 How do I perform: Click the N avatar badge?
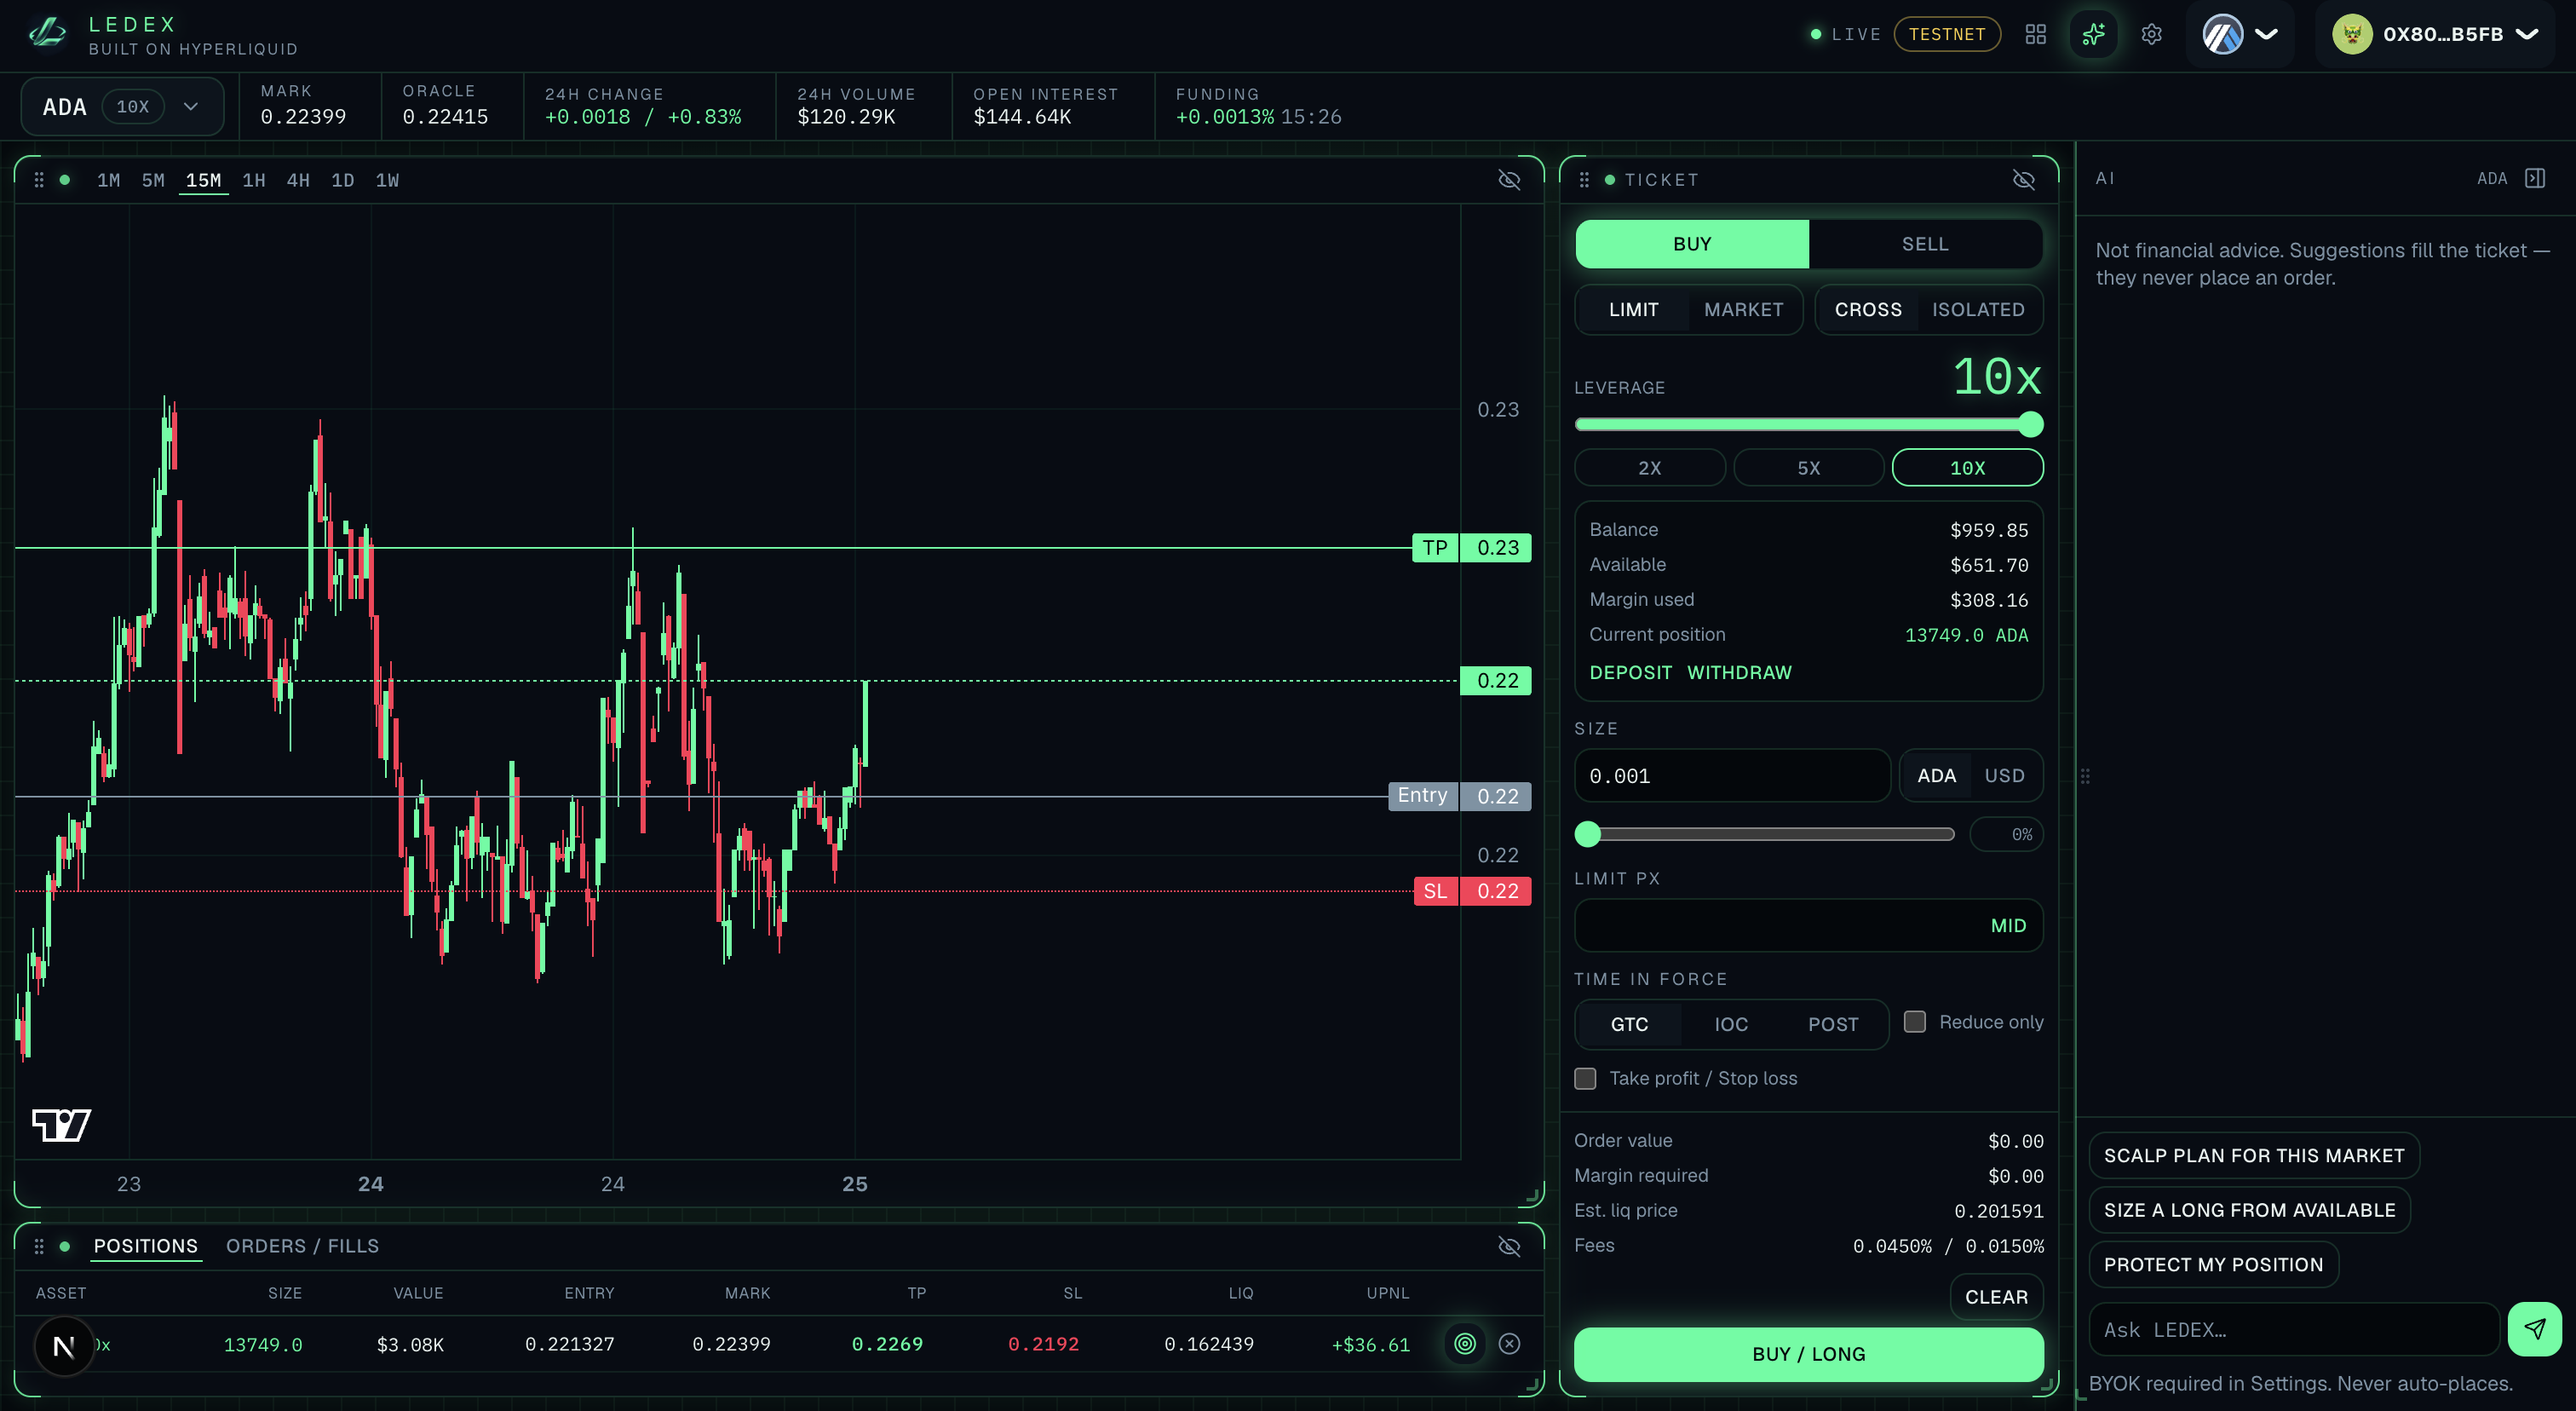click(x=64, y=1347)
